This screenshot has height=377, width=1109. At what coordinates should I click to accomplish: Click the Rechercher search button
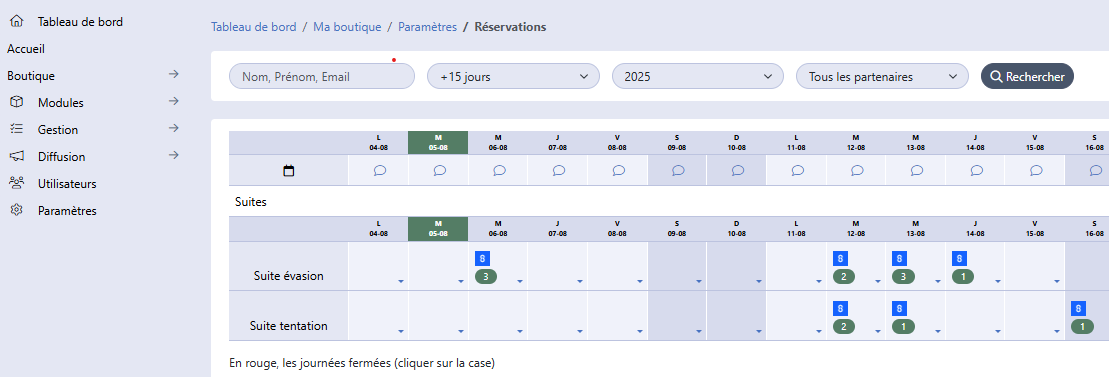[1027, 76]
